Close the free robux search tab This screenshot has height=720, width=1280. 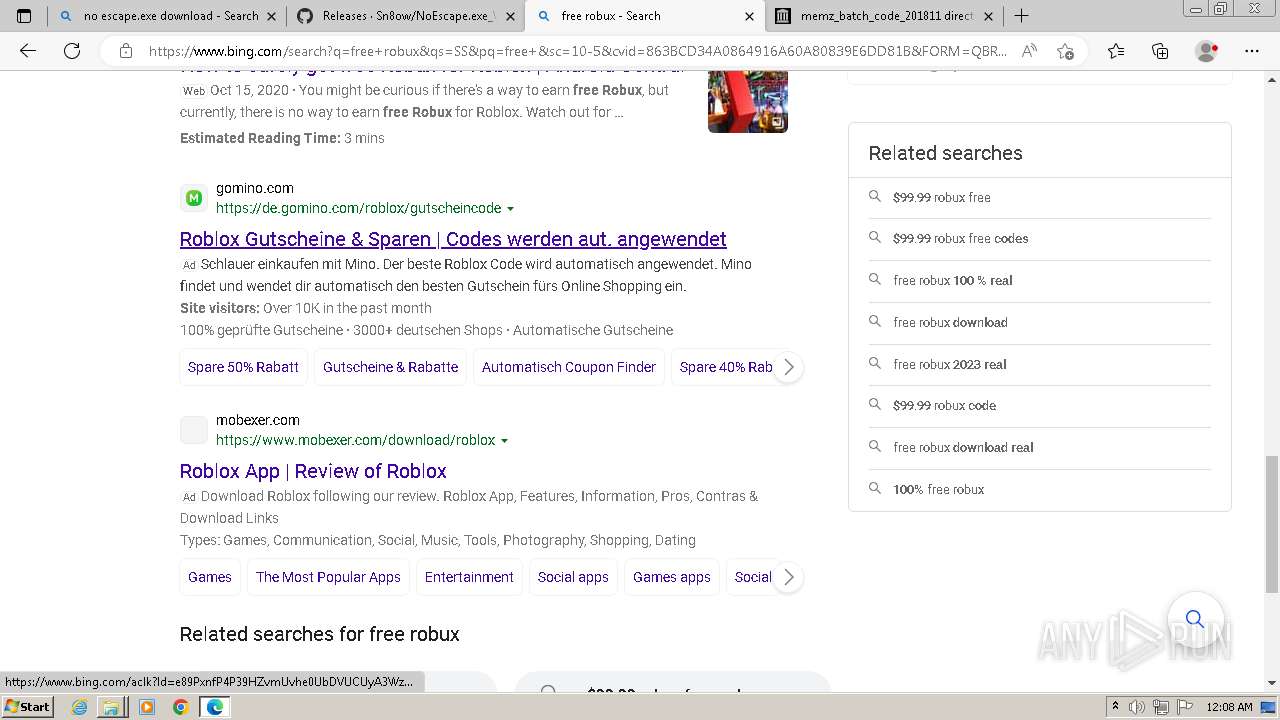point(749,16)
